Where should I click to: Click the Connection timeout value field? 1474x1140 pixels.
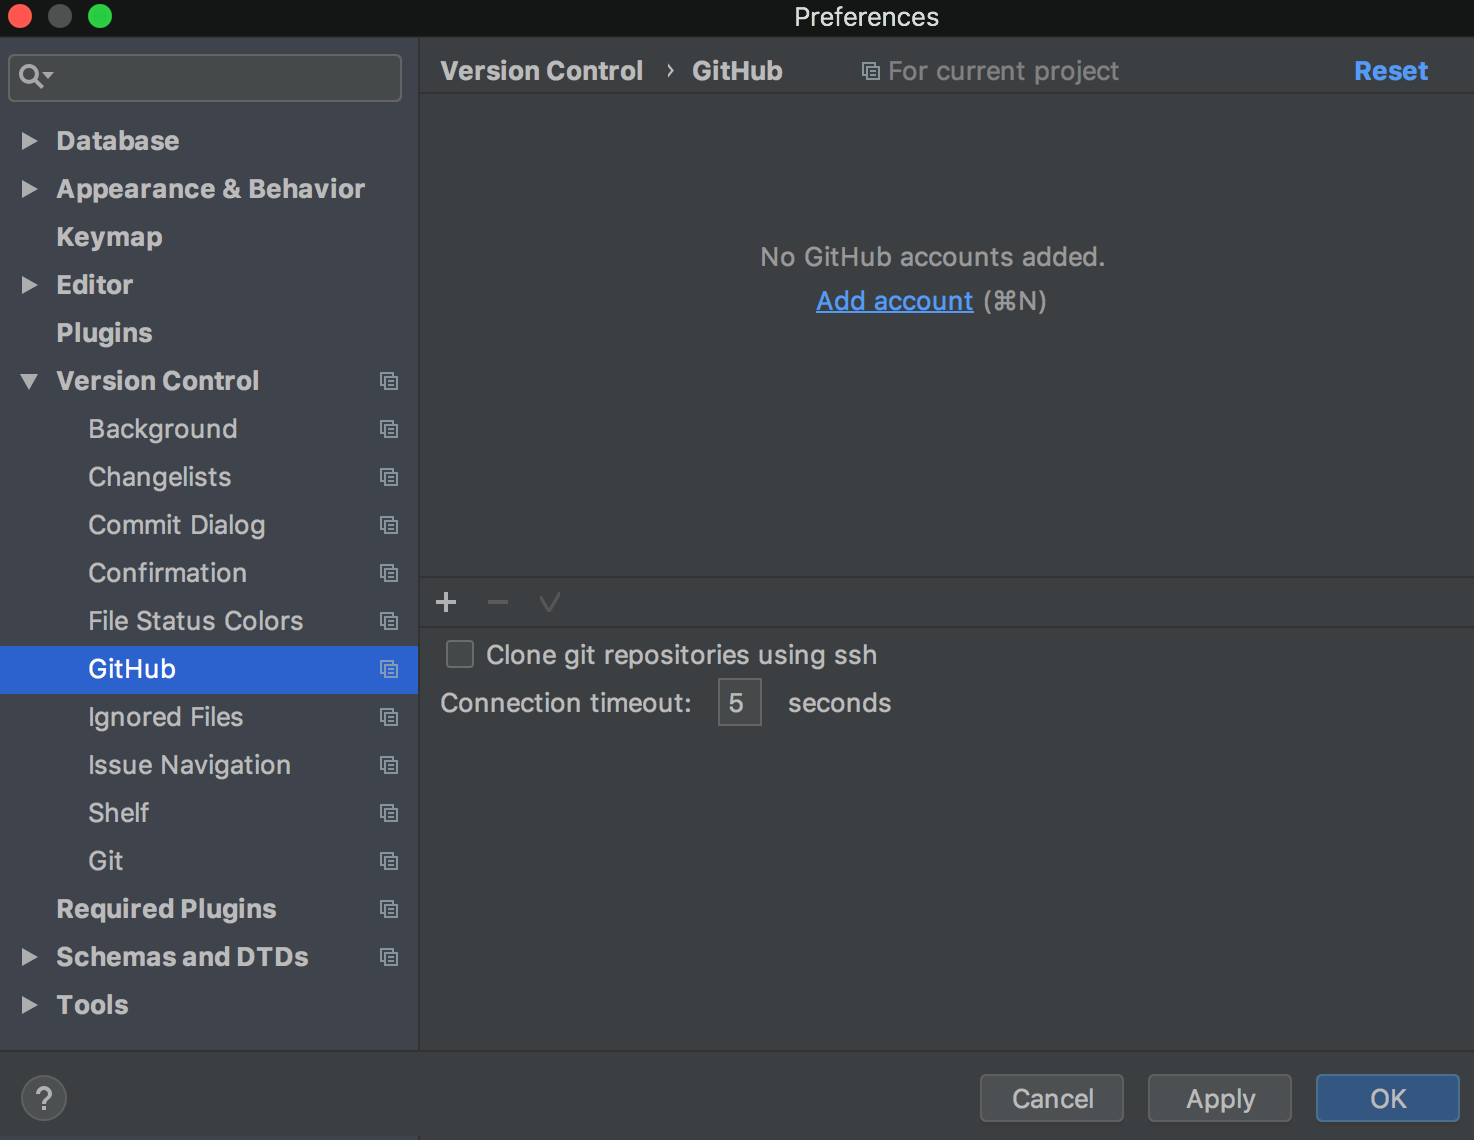(740, 702)
